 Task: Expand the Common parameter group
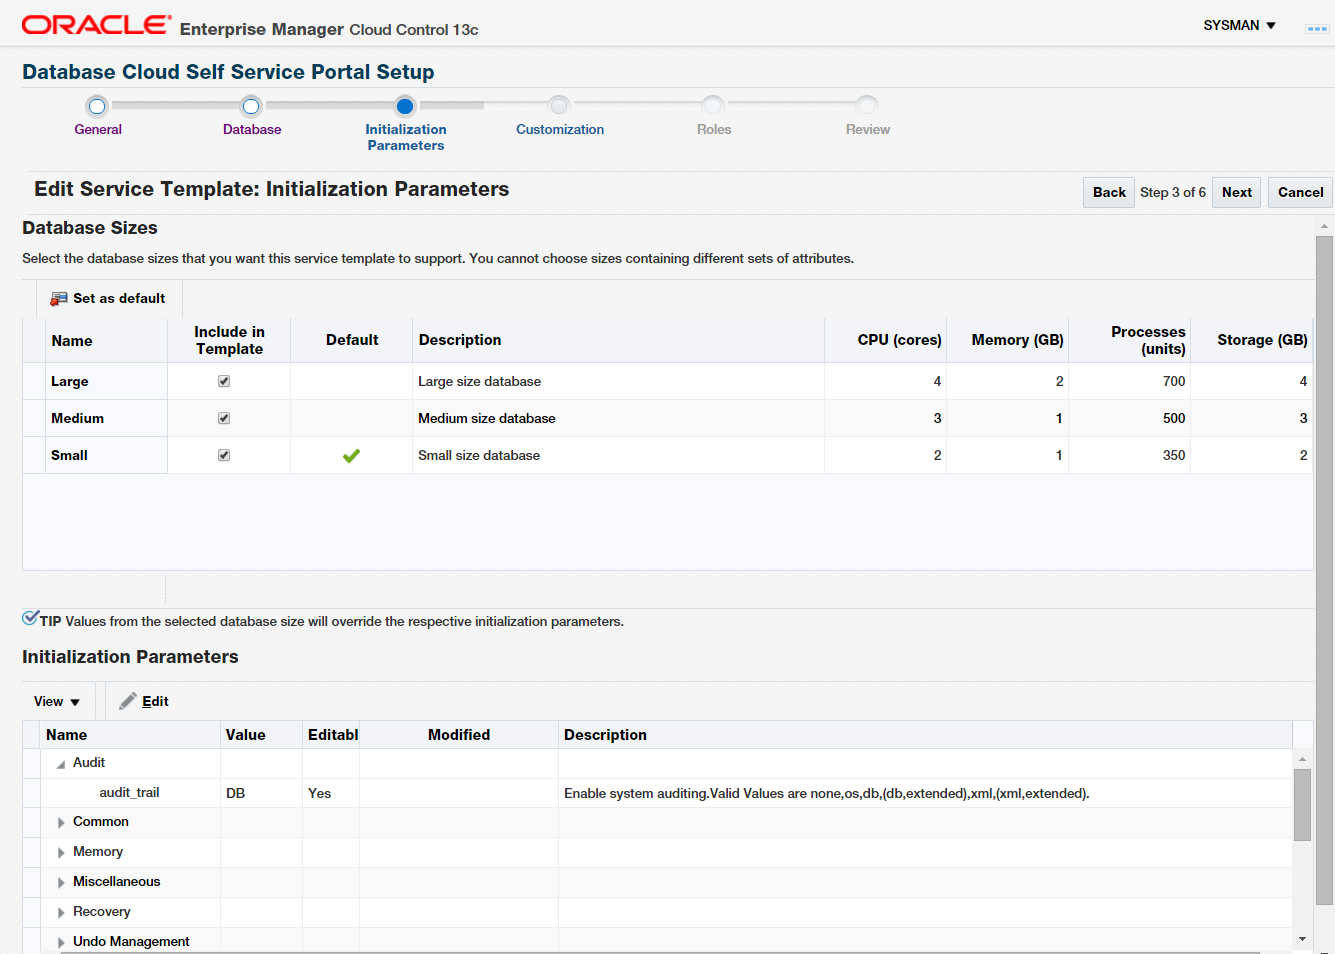pos(61,823)
